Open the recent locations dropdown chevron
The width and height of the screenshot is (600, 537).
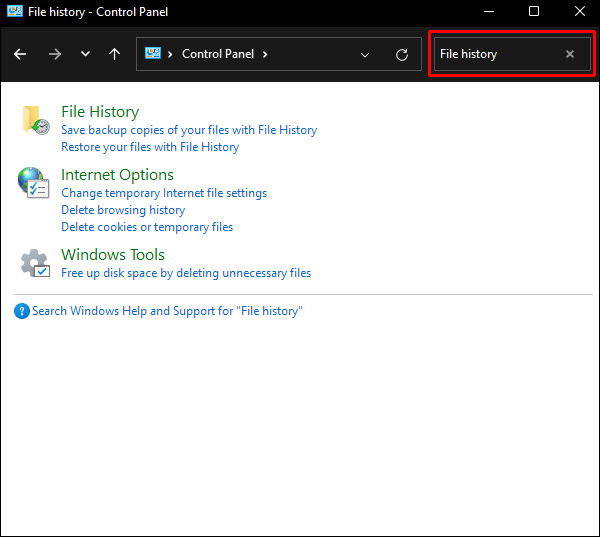pos(85,54)
